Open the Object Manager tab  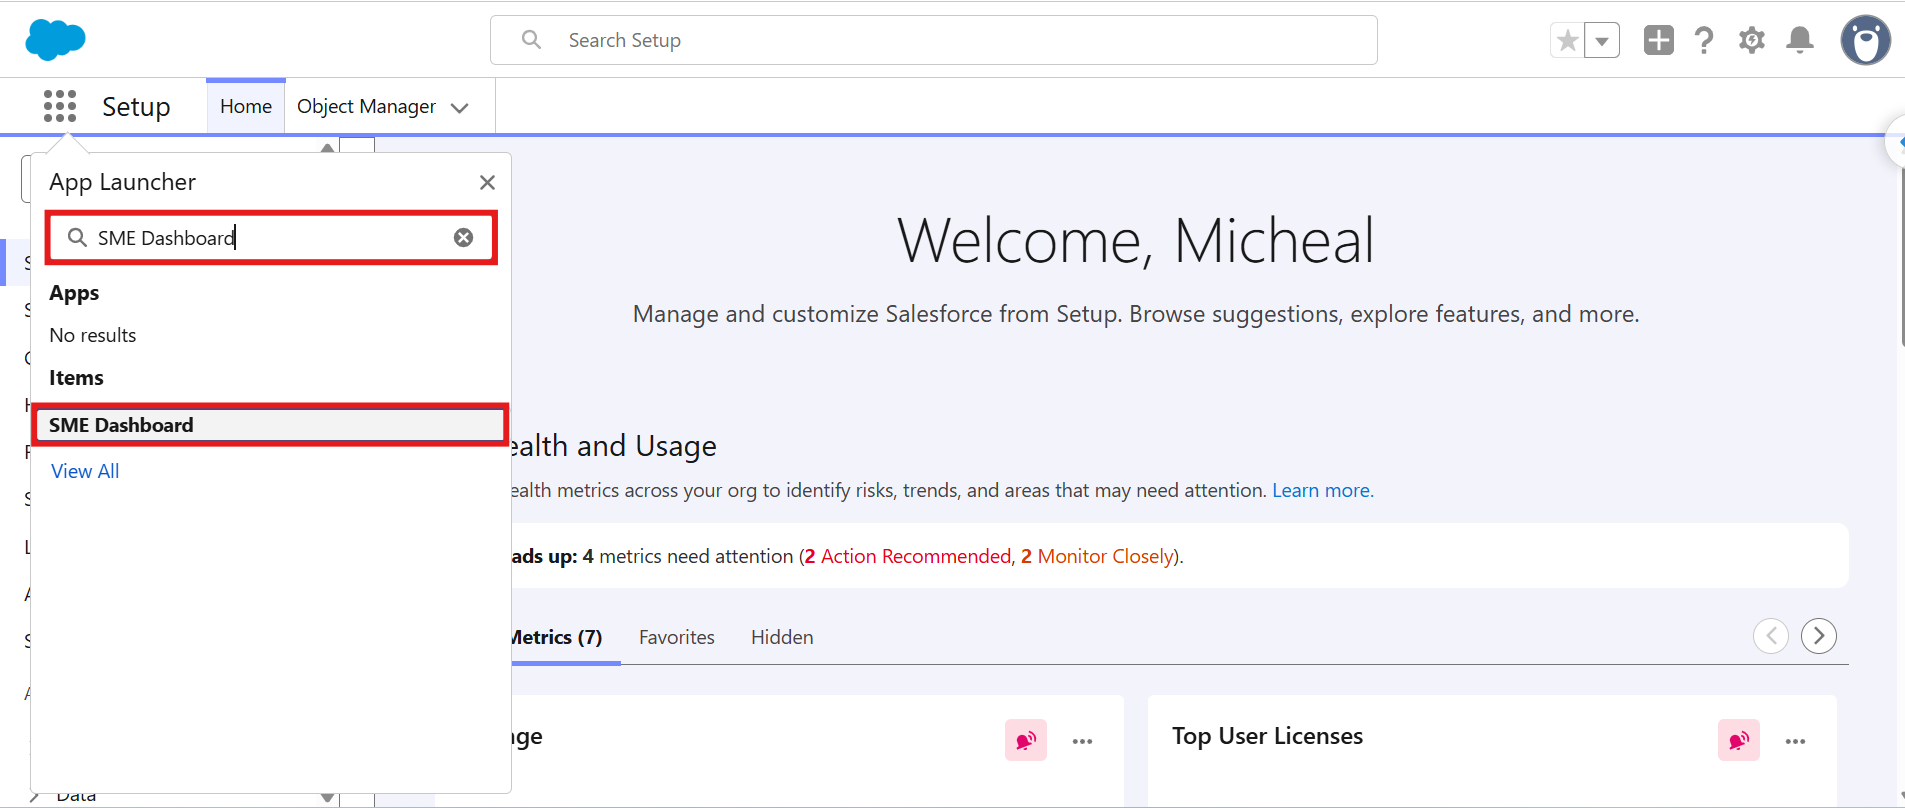point(366,106)
